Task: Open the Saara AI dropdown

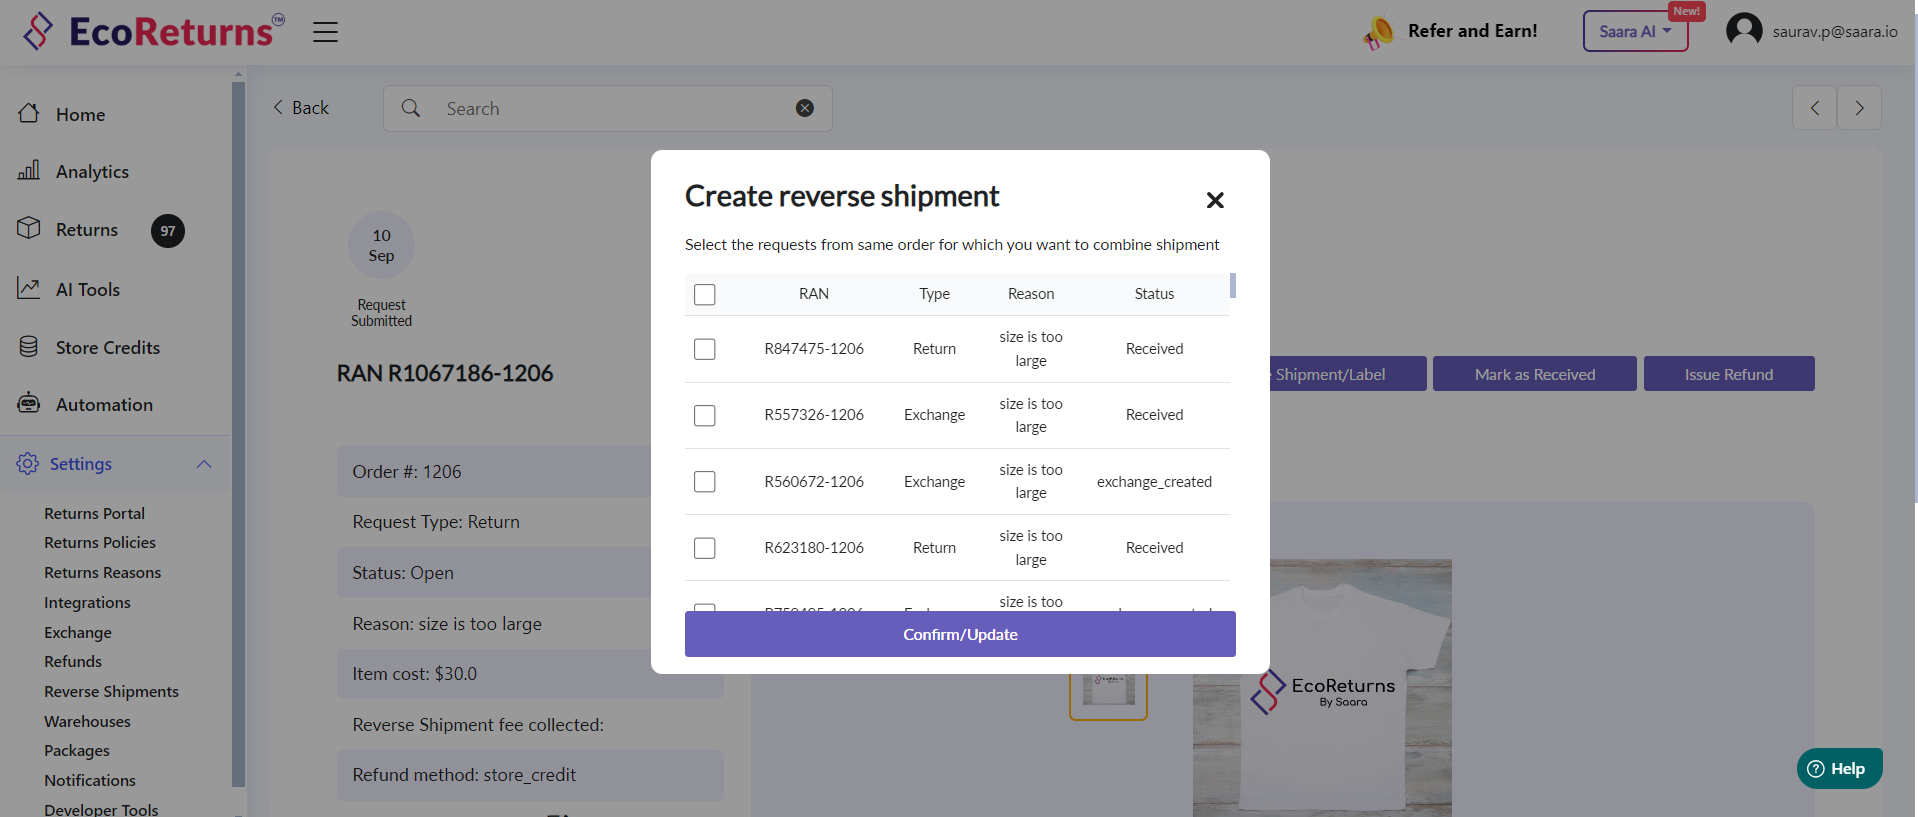Action: tap(1634, 32)
